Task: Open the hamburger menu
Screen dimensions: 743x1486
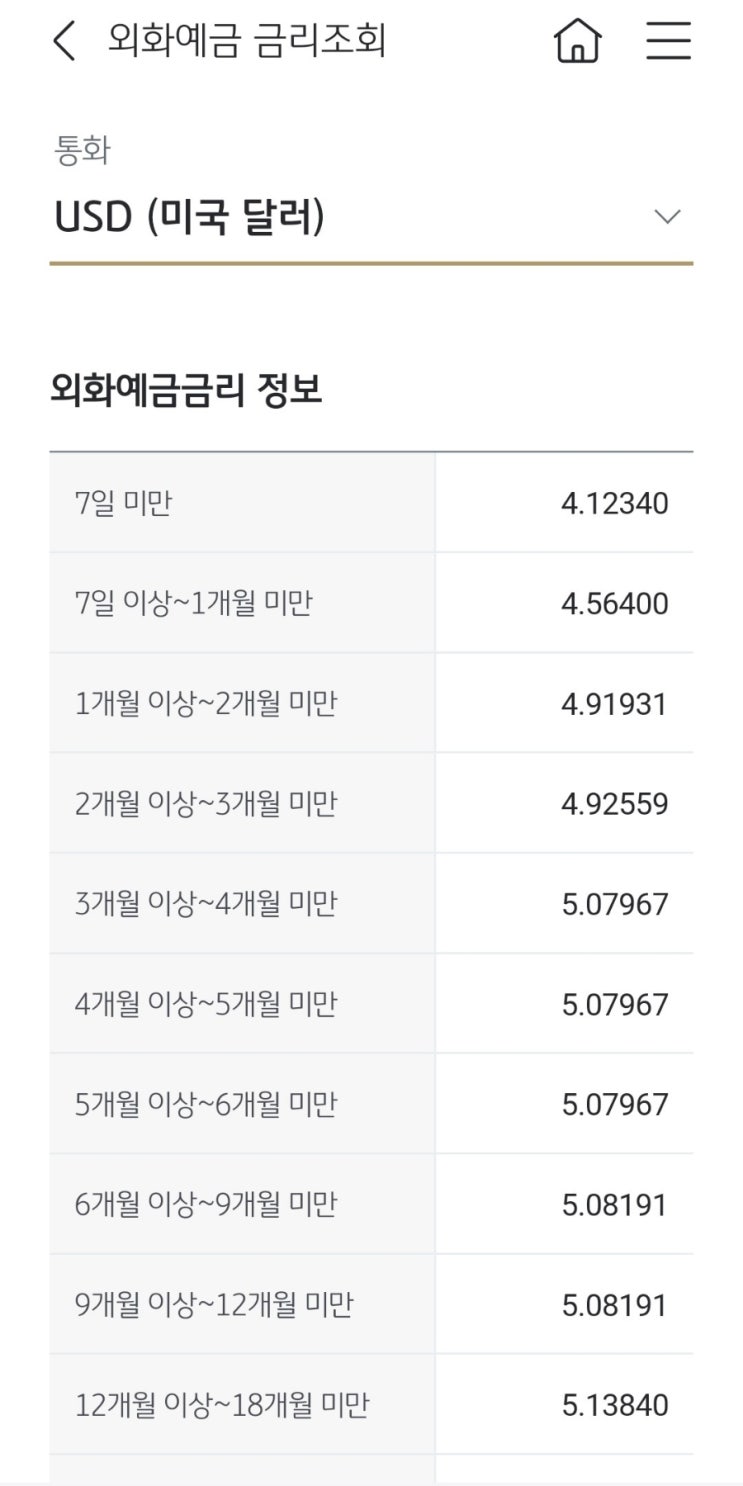Action: 668,42
